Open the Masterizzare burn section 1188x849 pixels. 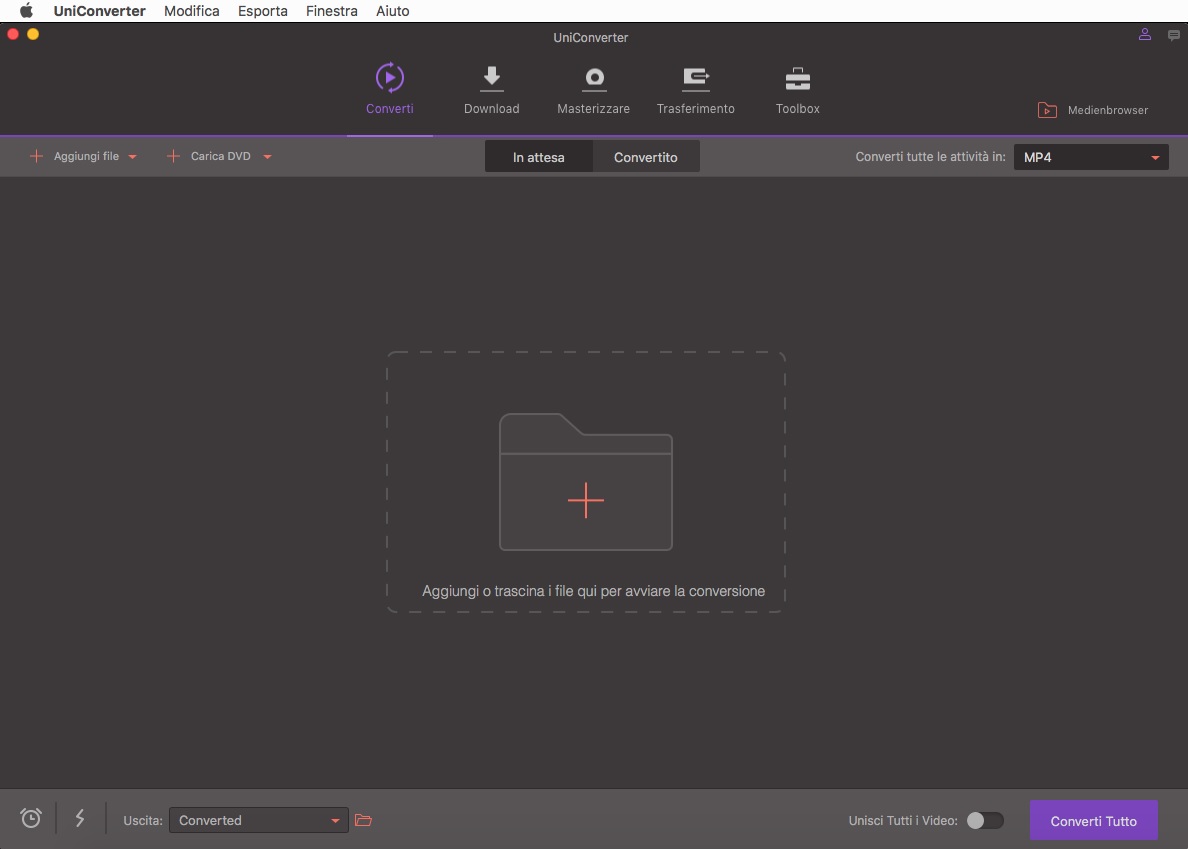pos(593,90)
